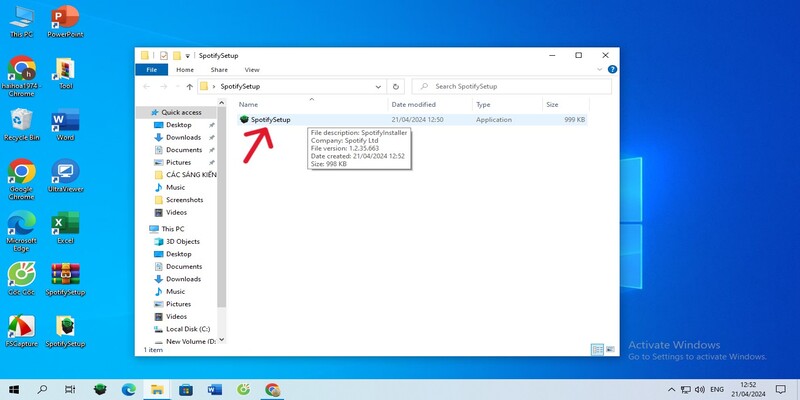Viewport: 800px width, 400px height.
Task: Open the recent locations dropdown
Action: (x=178, y=87)
